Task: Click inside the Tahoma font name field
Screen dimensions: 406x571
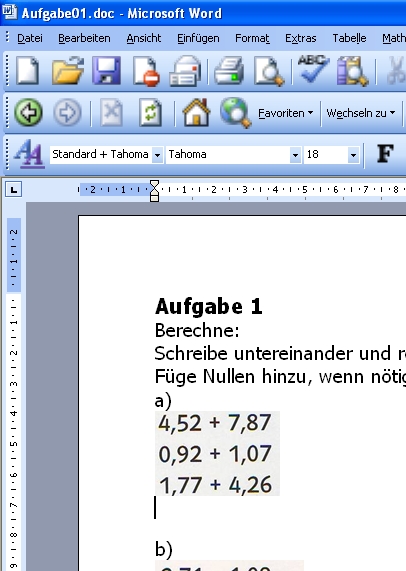Action: (x=228, y=155)
